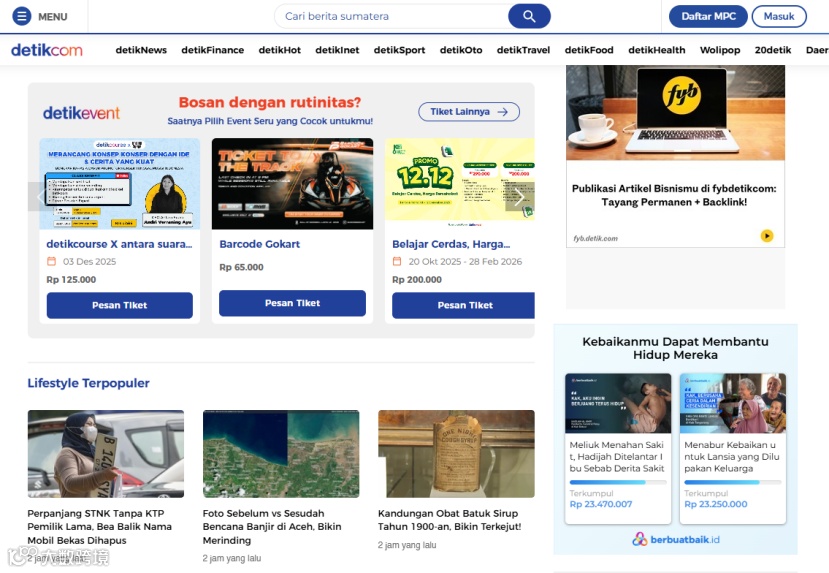Open the STNK Tanpa KTP article thumbnail

[106, 454]
